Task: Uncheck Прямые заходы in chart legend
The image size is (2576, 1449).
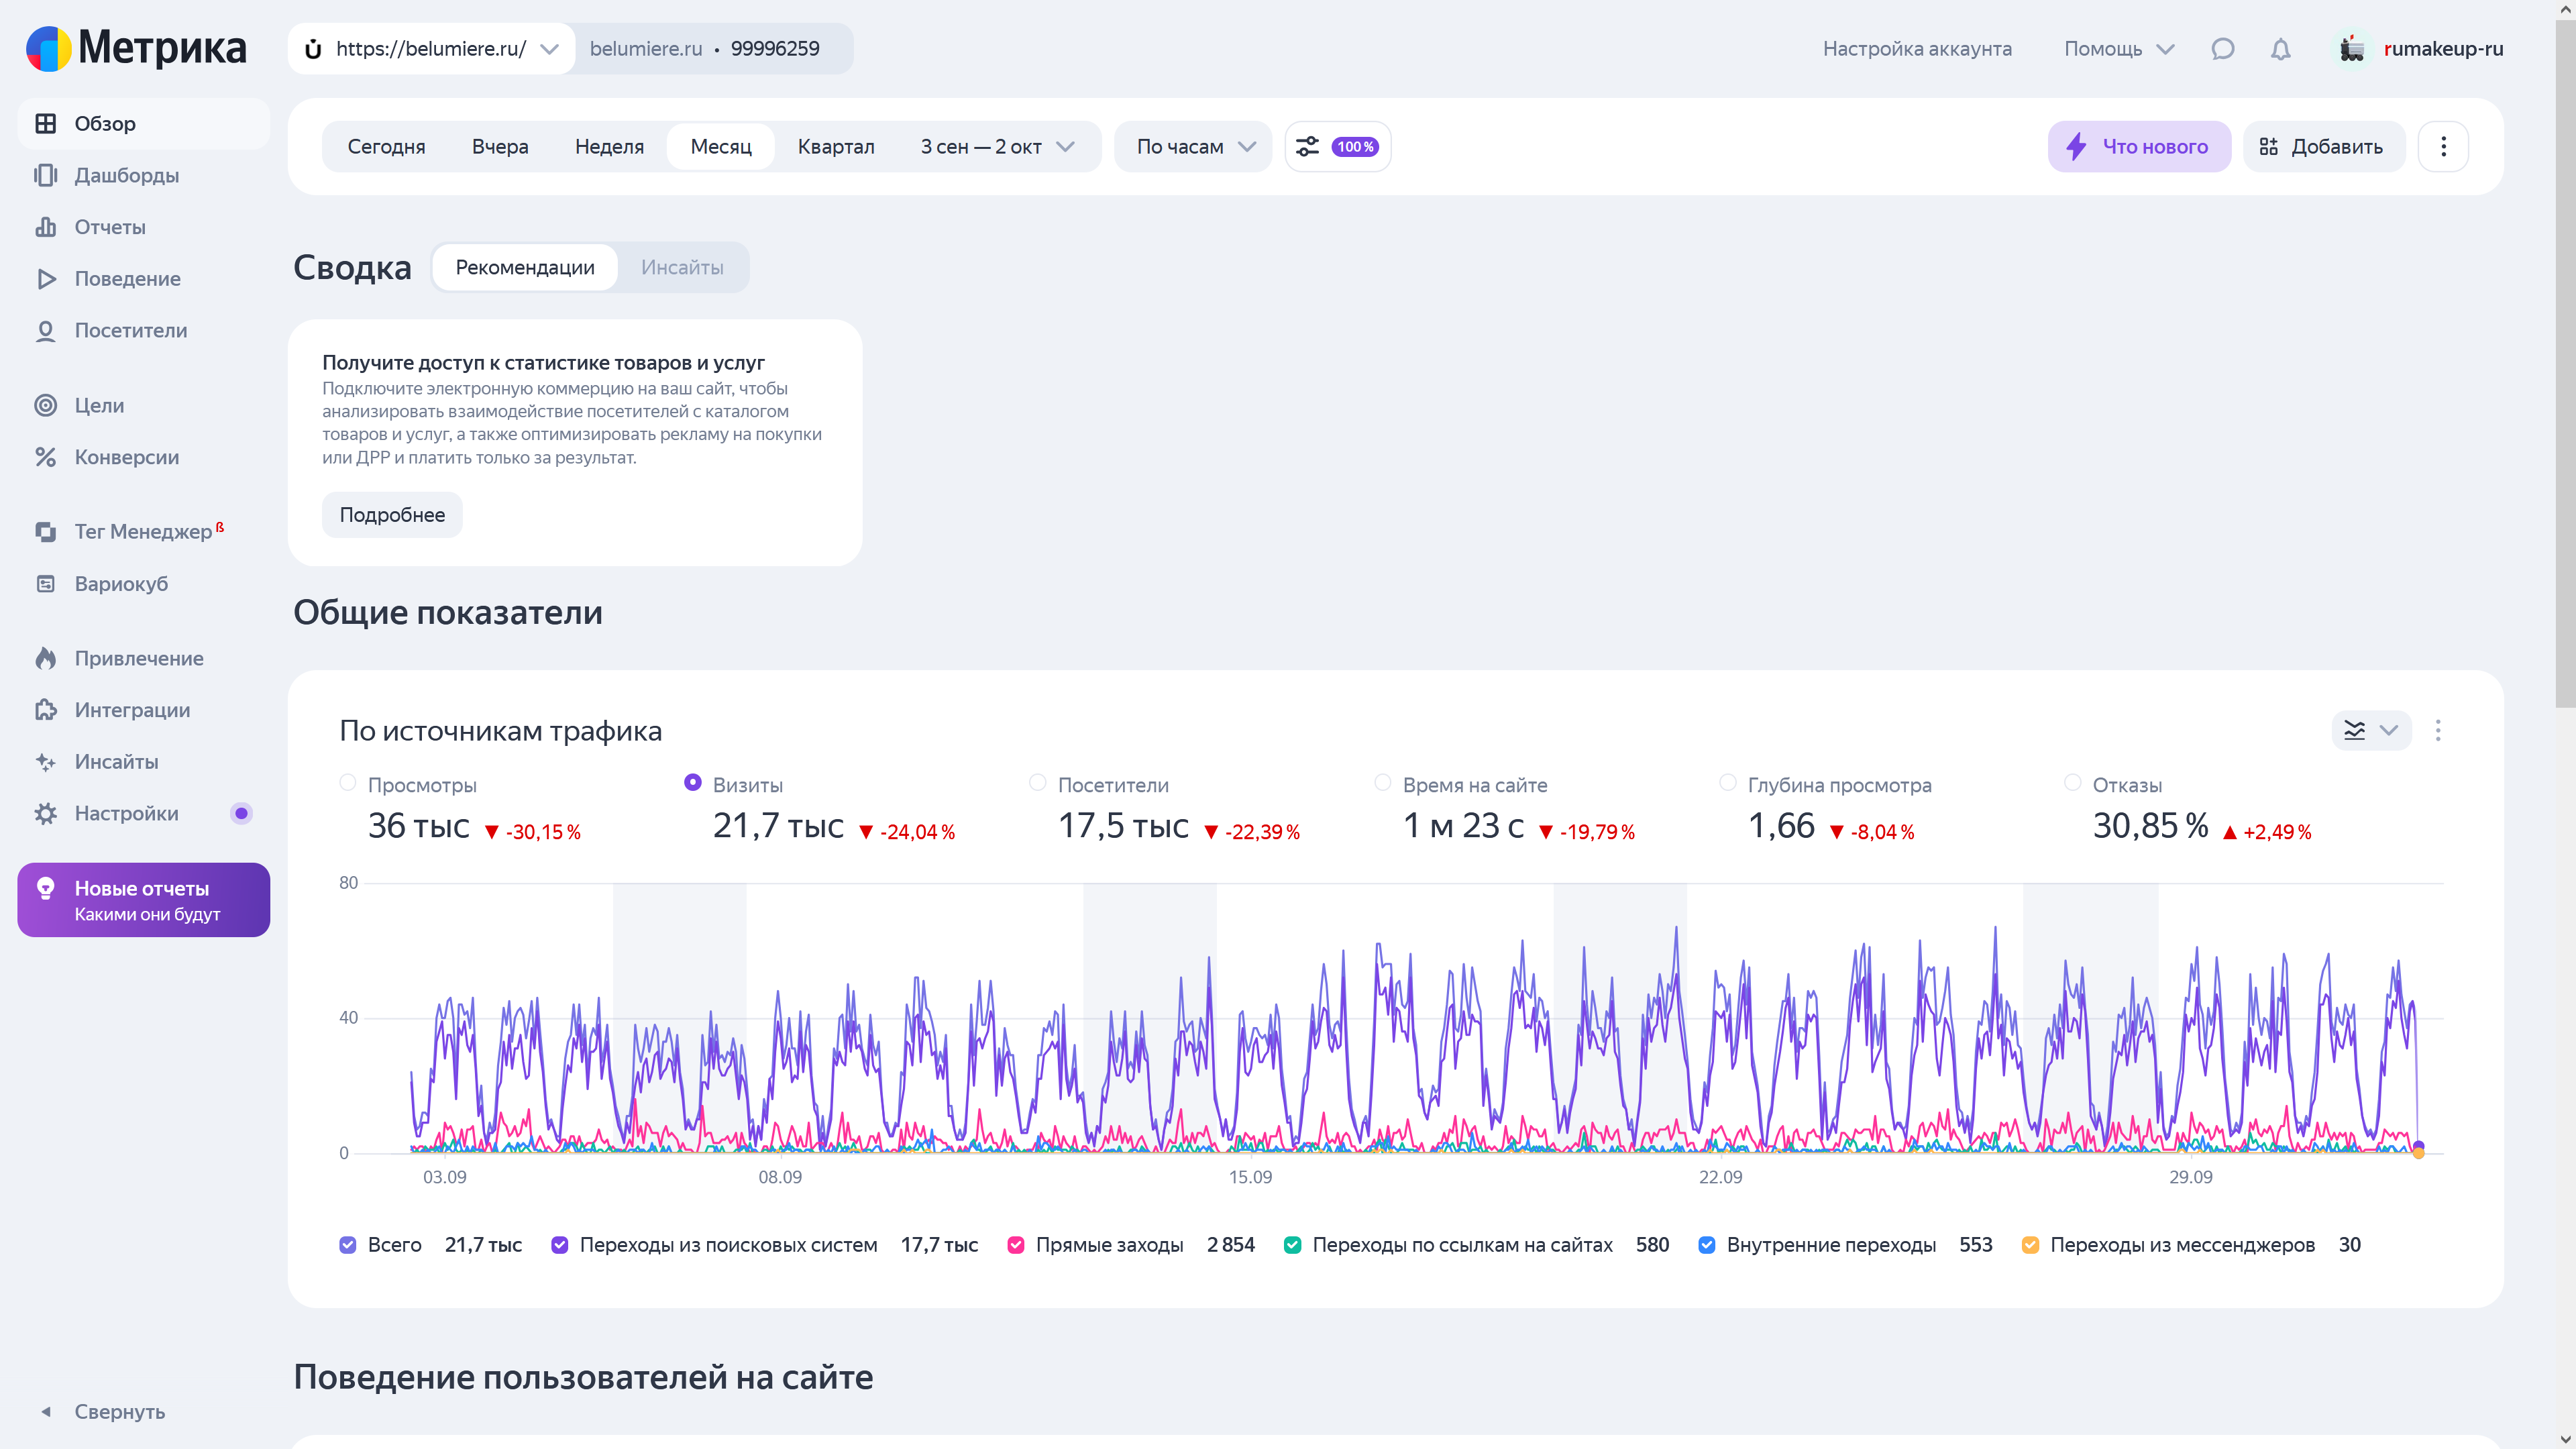Action: pos(1016,1245)
